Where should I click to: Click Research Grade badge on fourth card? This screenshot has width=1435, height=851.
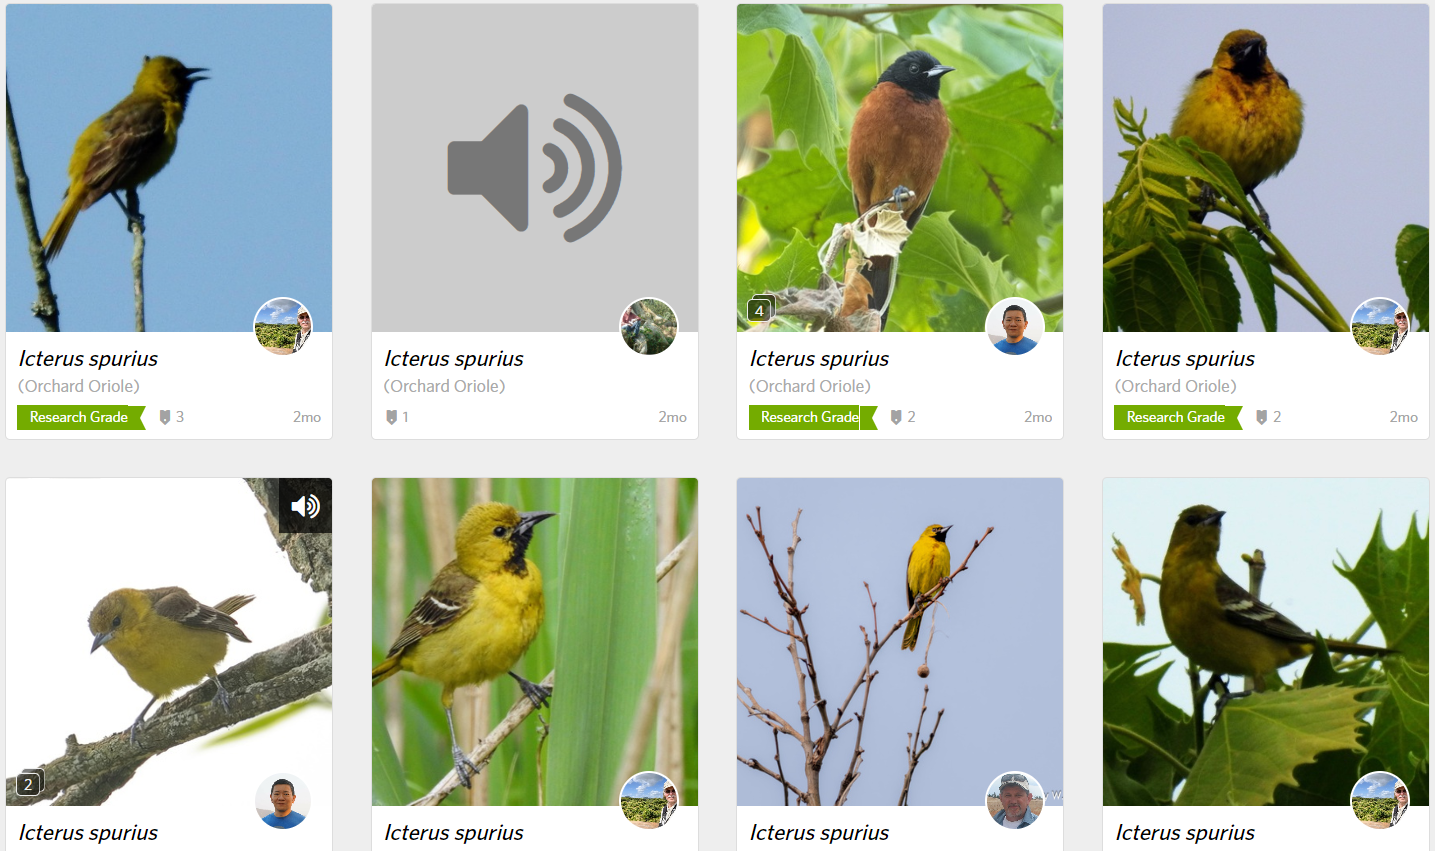(x=1177, y=417)
